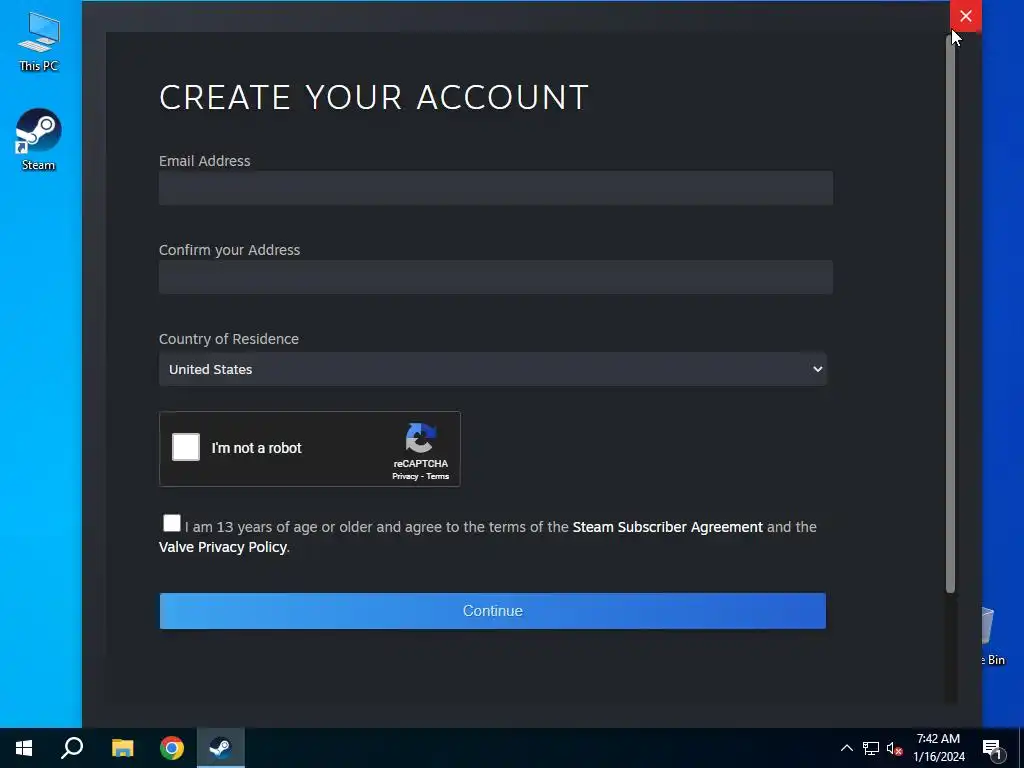Open the Country of Residence dropdown
The image size is (1024, 768).
[492, 369]
